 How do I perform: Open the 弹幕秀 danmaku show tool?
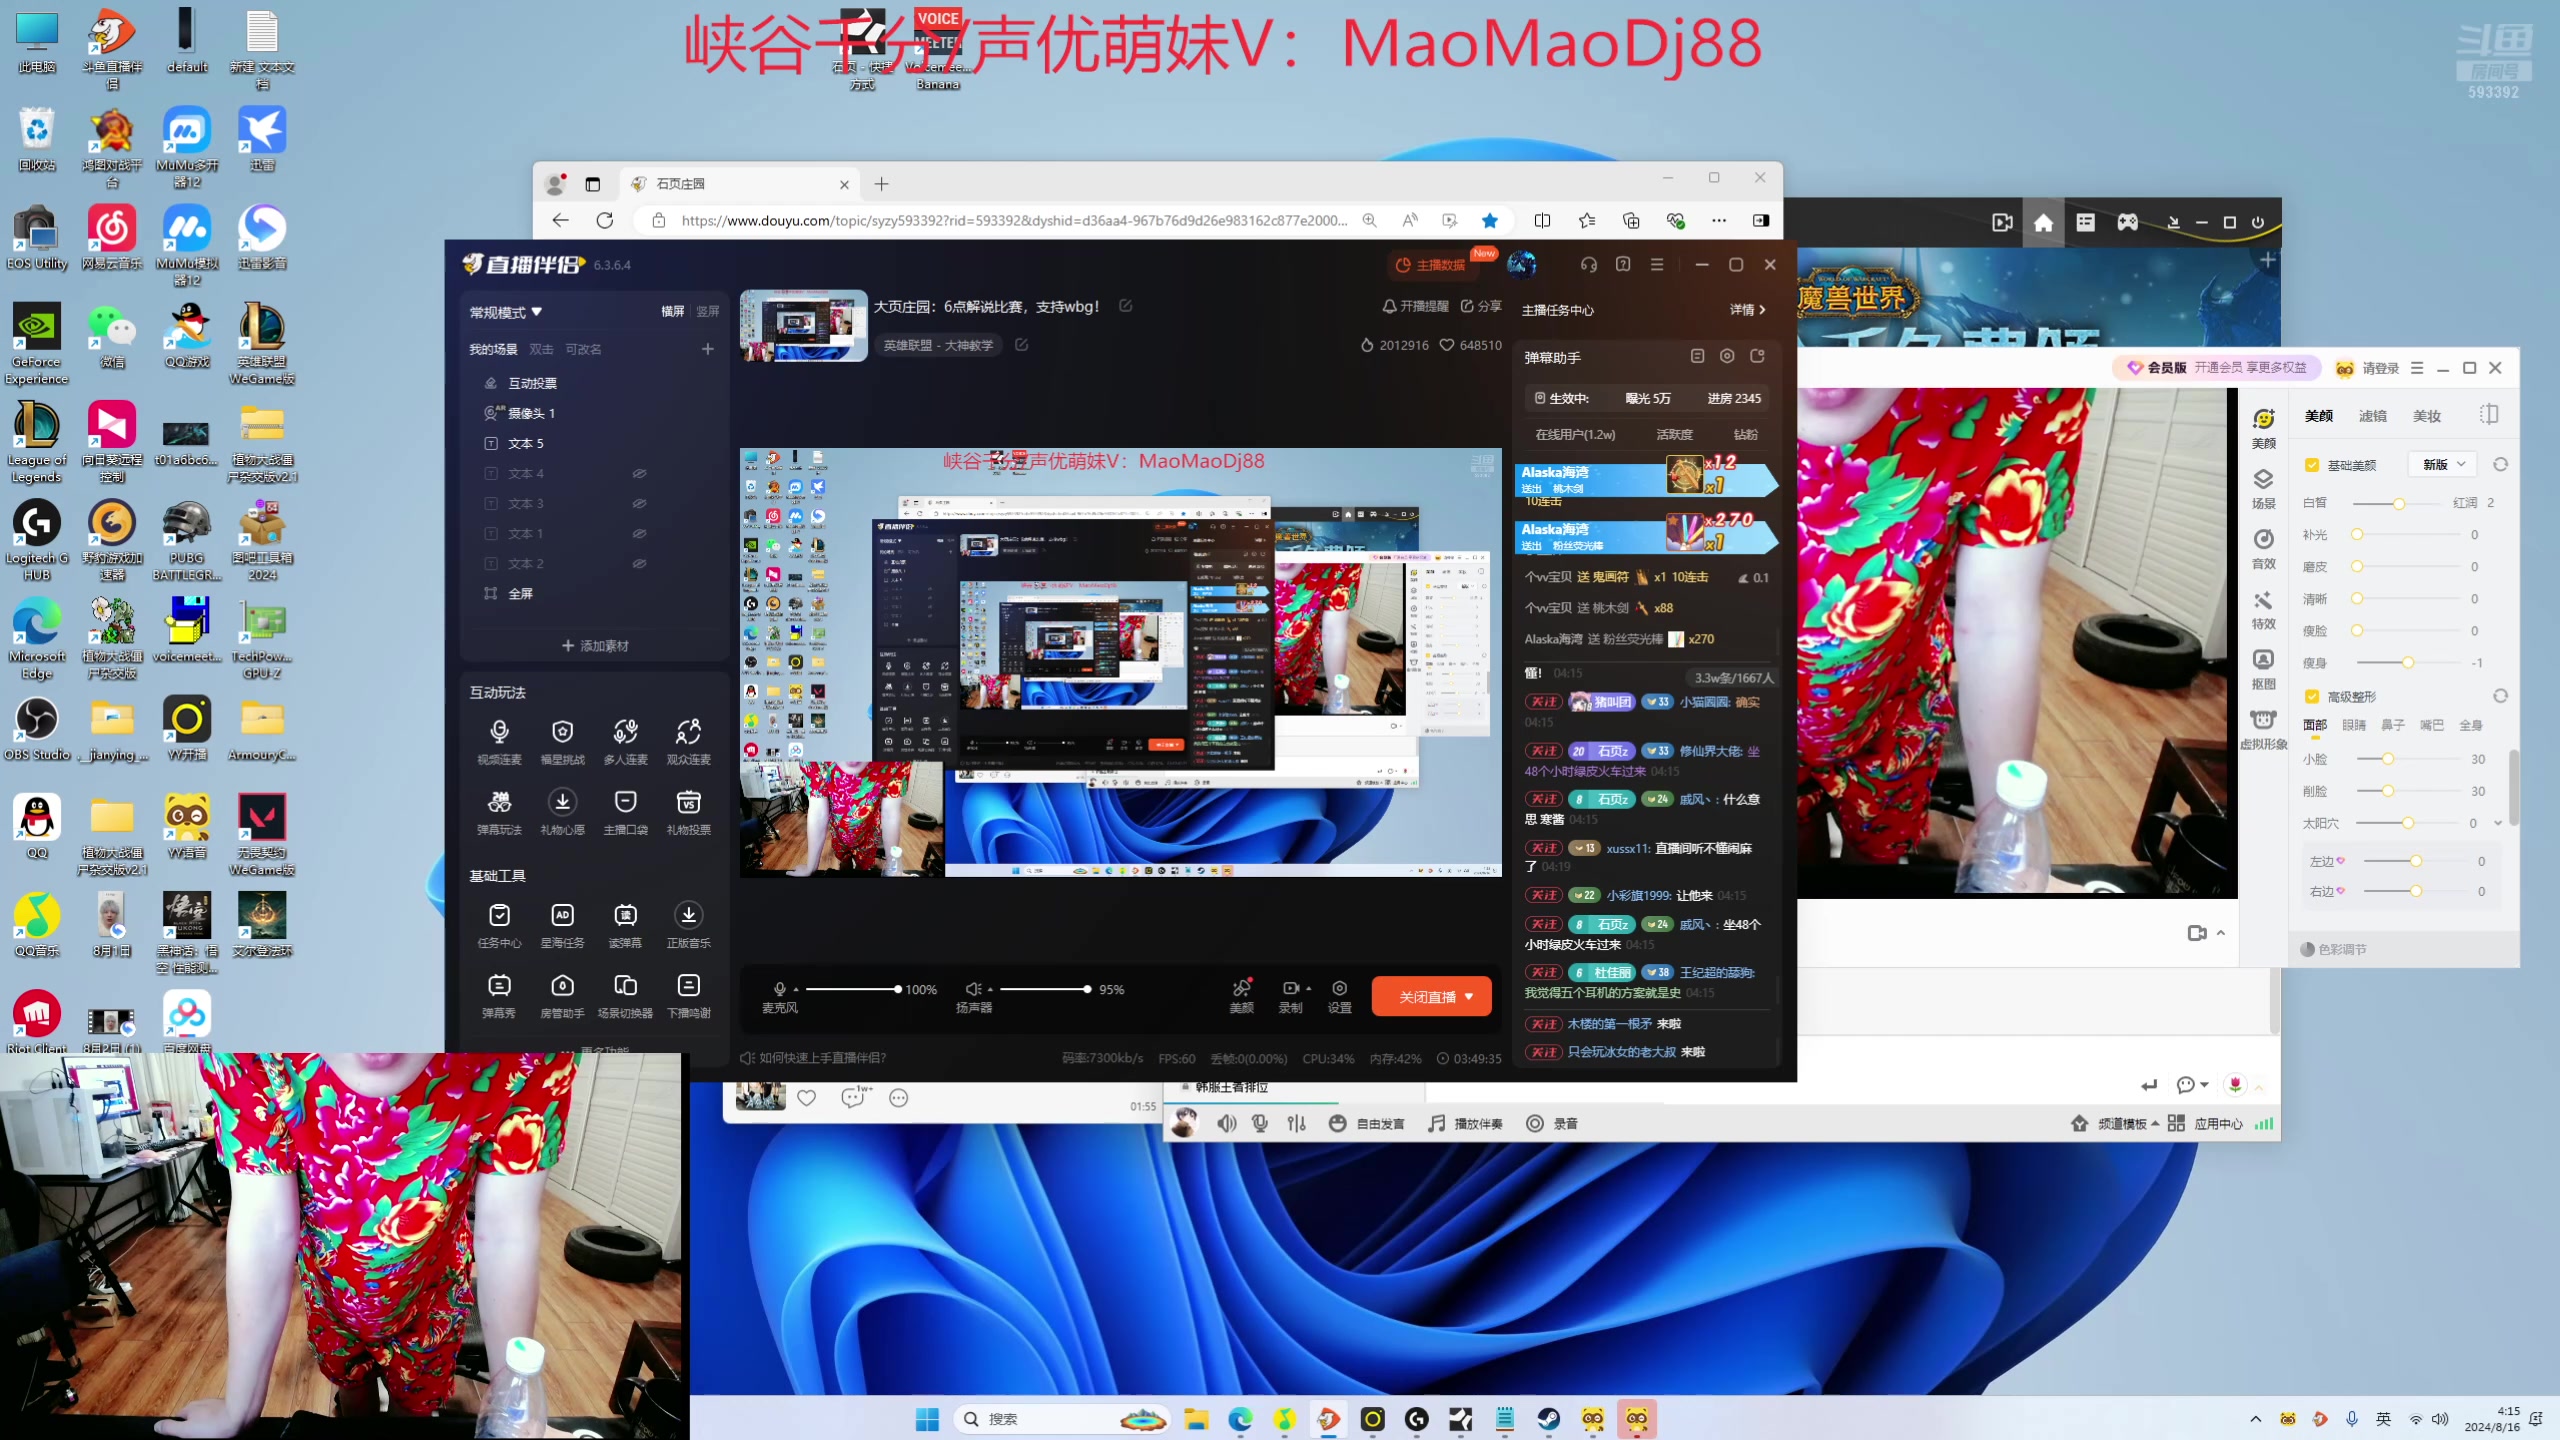(499, 996)
